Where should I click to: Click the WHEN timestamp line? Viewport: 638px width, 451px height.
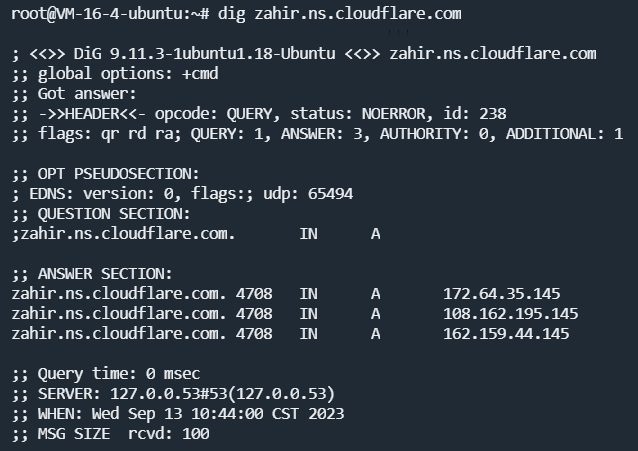[x=178, y=414]
